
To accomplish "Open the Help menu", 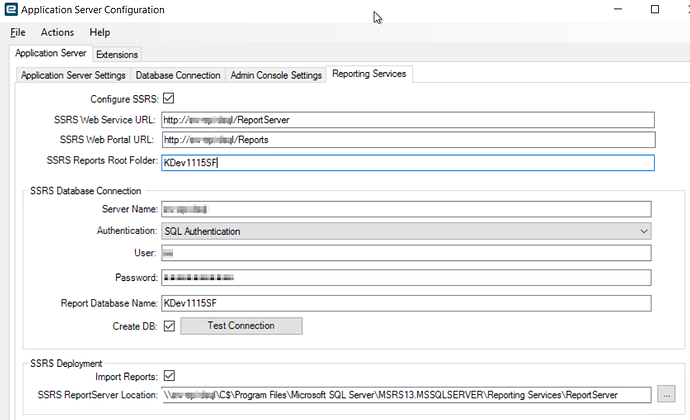I will [99, 33].
